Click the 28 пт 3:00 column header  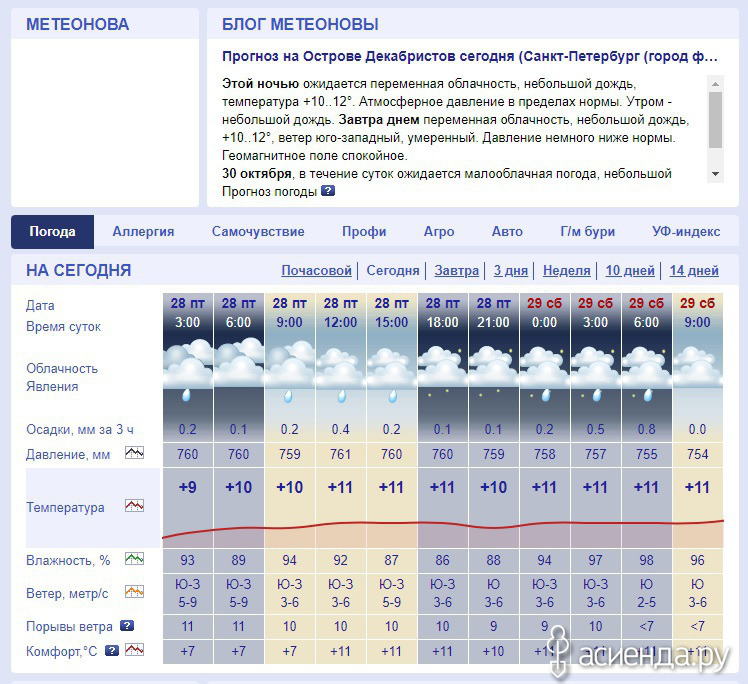(187, 312)
